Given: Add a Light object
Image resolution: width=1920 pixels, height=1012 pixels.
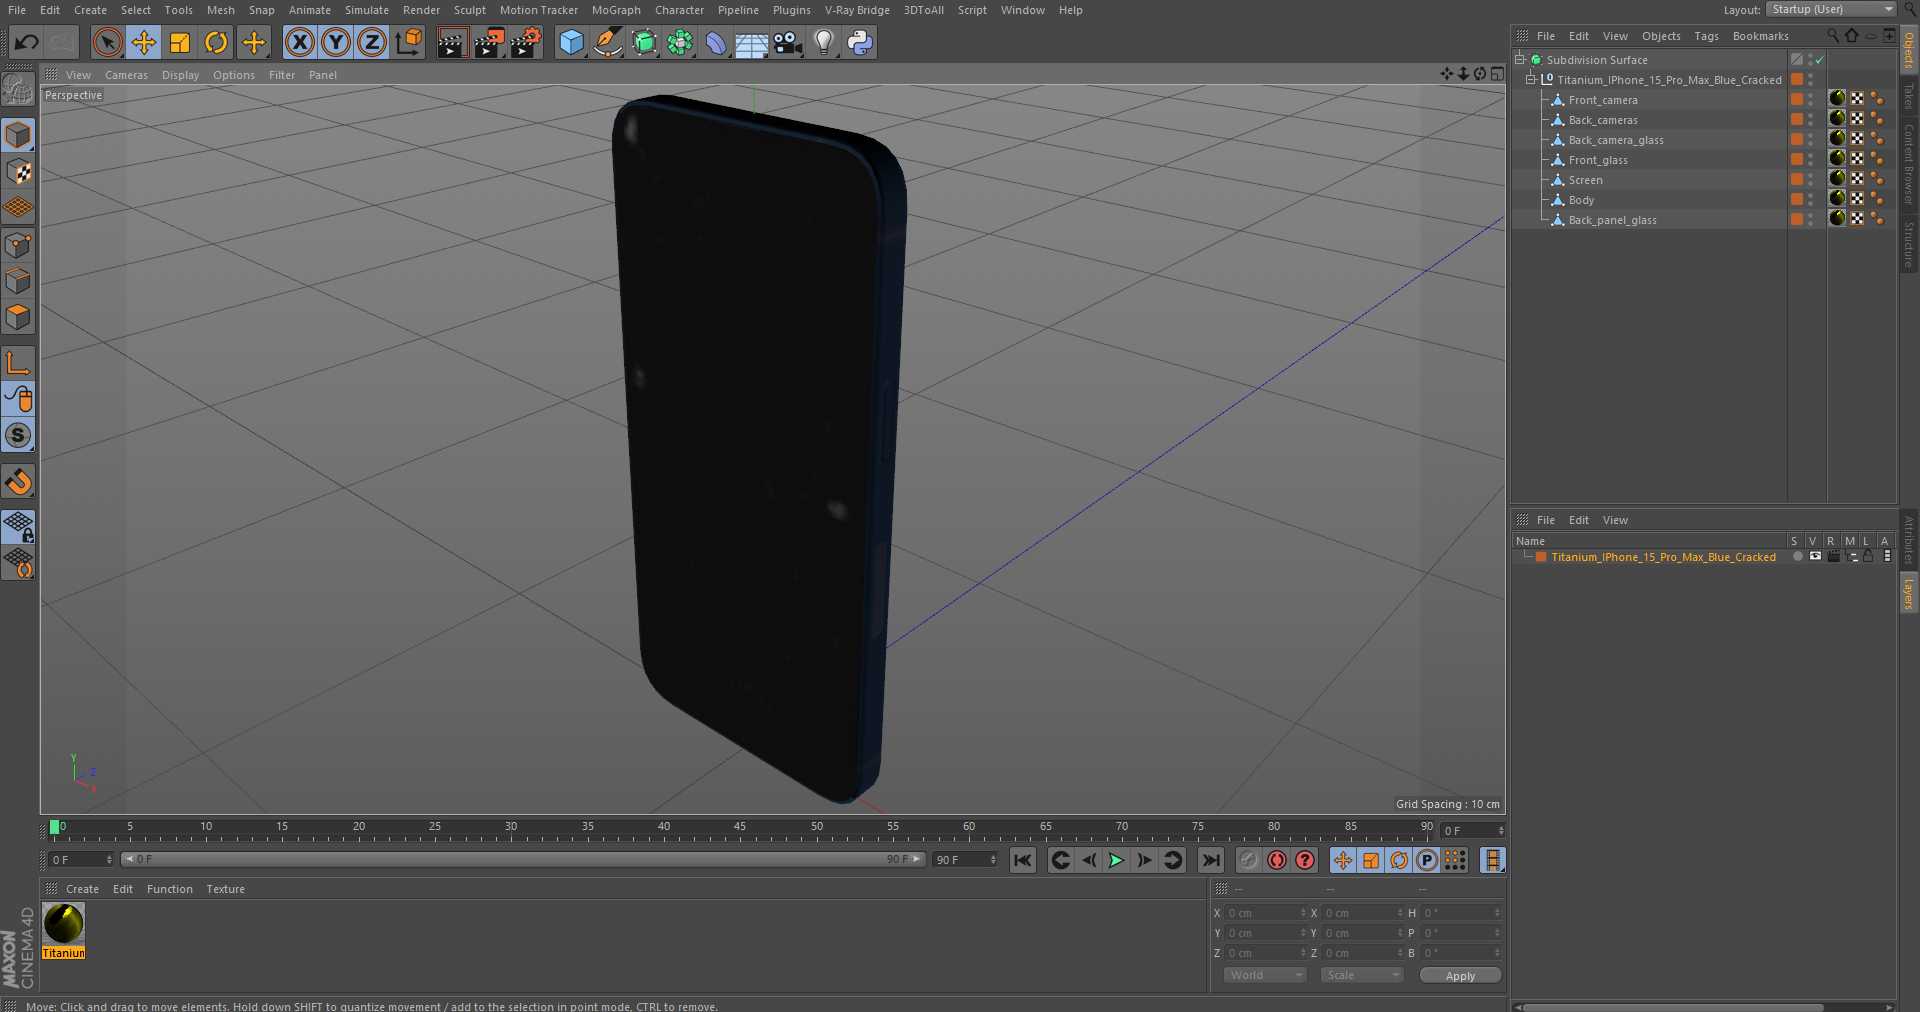Looking at the screenshot, I should [x=824, y=42].
